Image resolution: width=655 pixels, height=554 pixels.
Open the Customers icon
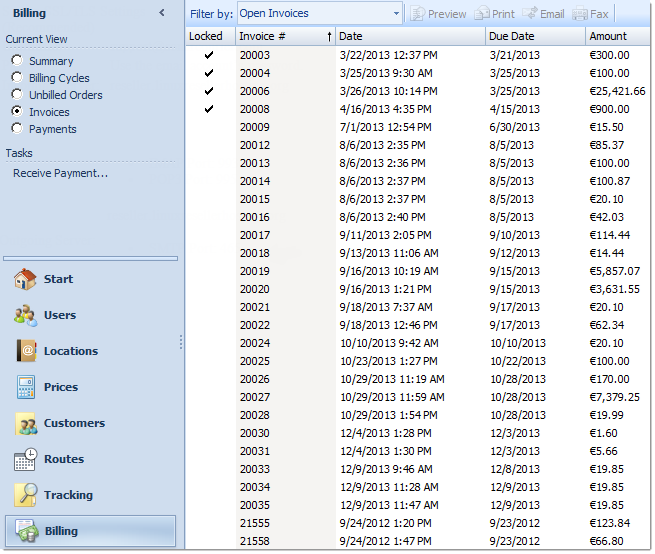point(26,424)
